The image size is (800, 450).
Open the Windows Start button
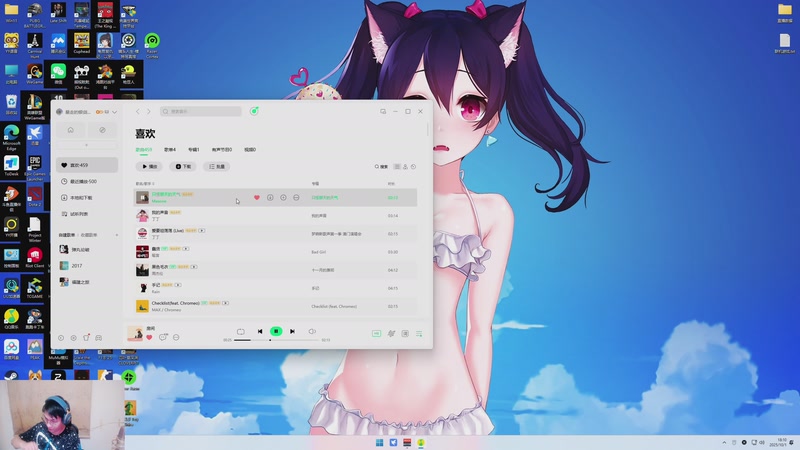point(380,442)
